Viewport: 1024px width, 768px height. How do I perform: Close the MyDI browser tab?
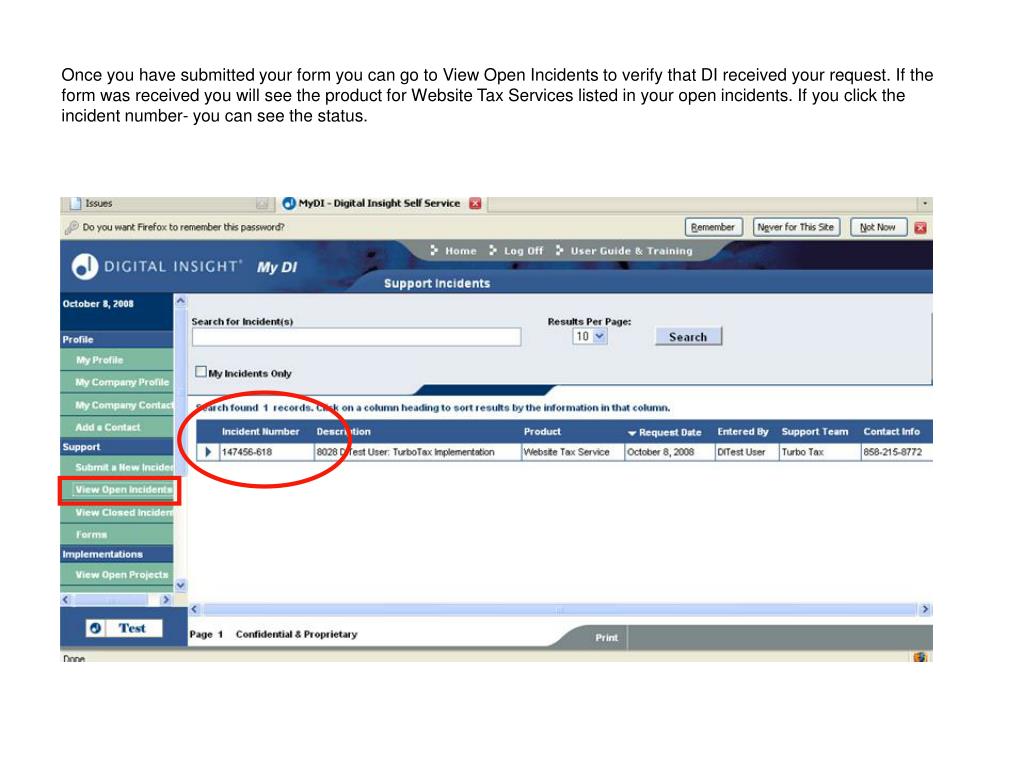pyautogui.click(x=475, y=204)
